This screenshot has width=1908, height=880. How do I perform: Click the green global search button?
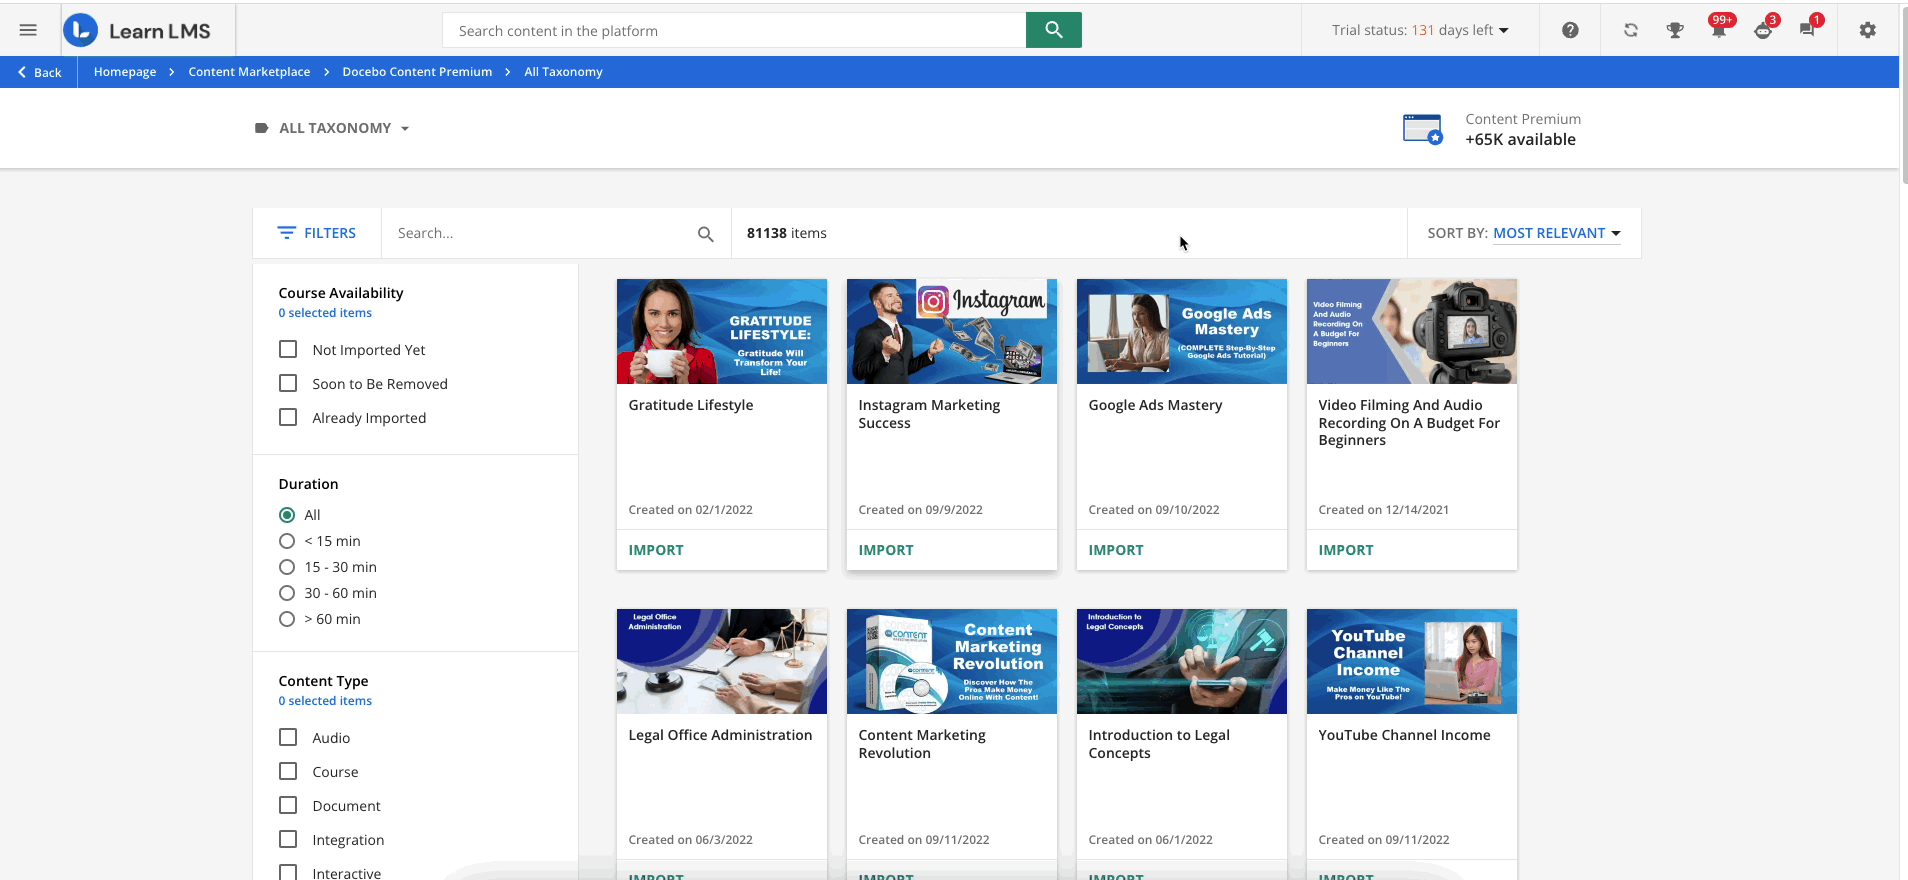point(1053,30)
